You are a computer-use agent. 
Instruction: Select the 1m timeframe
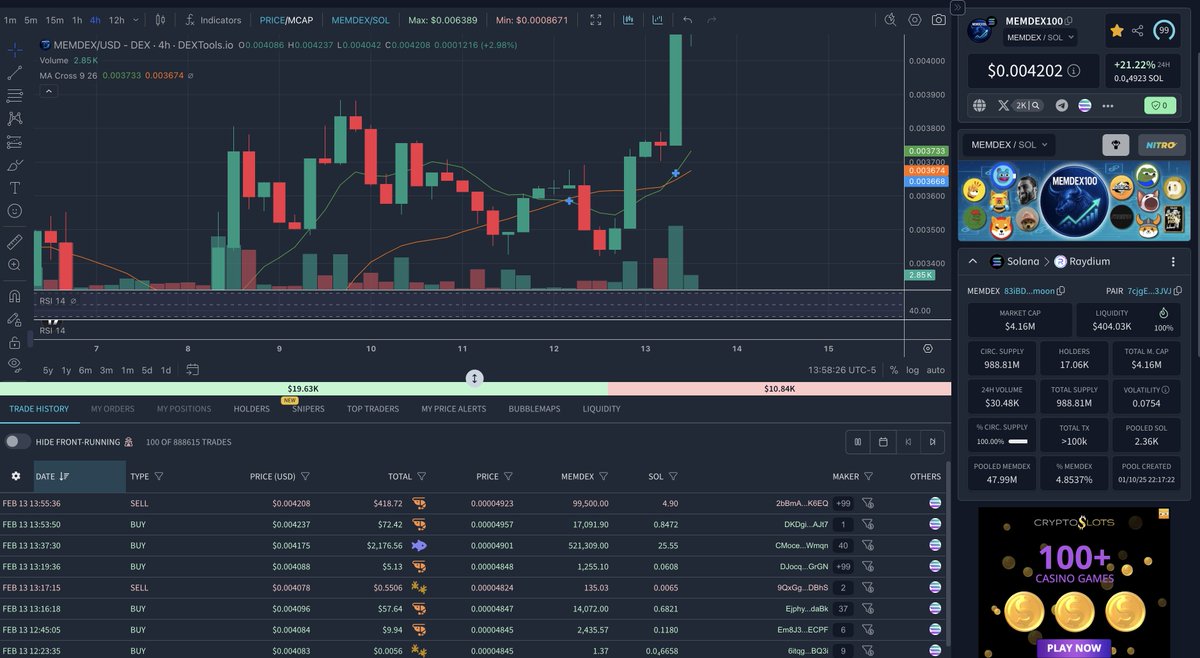click(x=10, y=20)
